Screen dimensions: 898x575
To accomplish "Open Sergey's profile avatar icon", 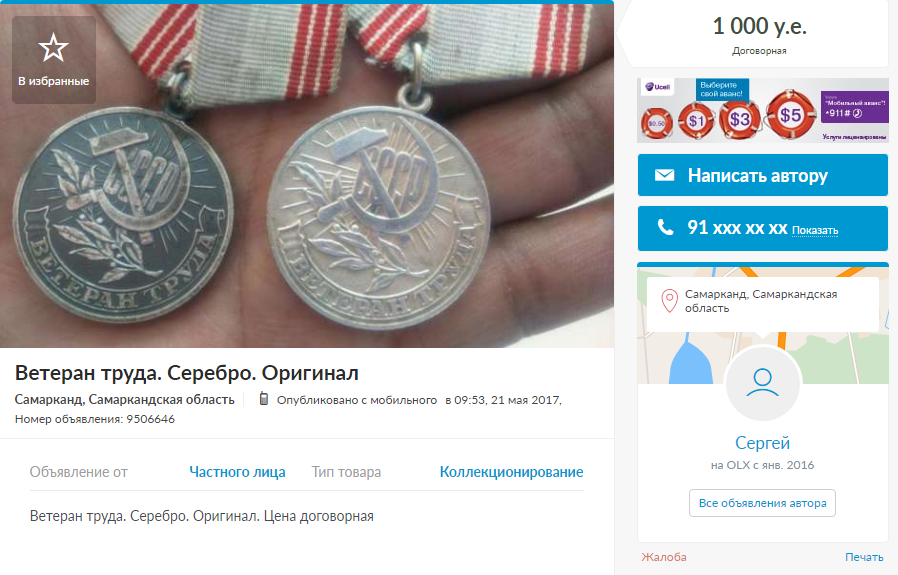I will point(763,384).
